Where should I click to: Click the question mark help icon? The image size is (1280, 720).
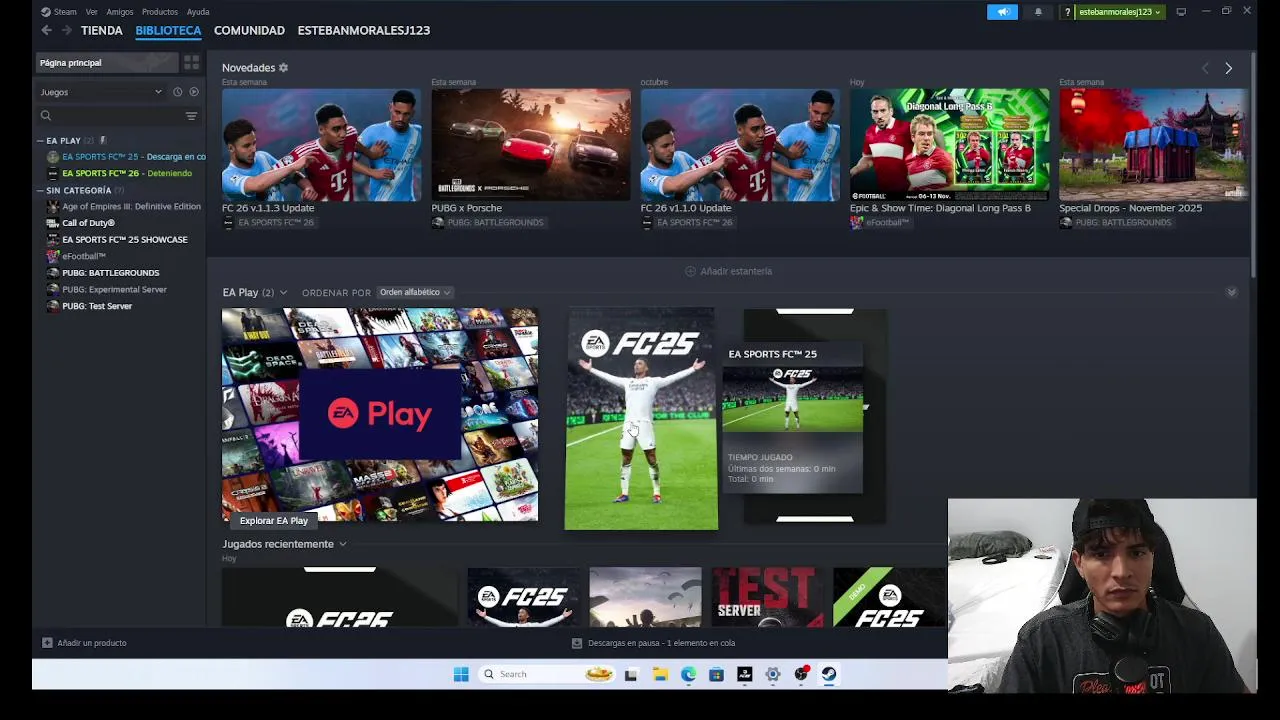click(1067, 12)
